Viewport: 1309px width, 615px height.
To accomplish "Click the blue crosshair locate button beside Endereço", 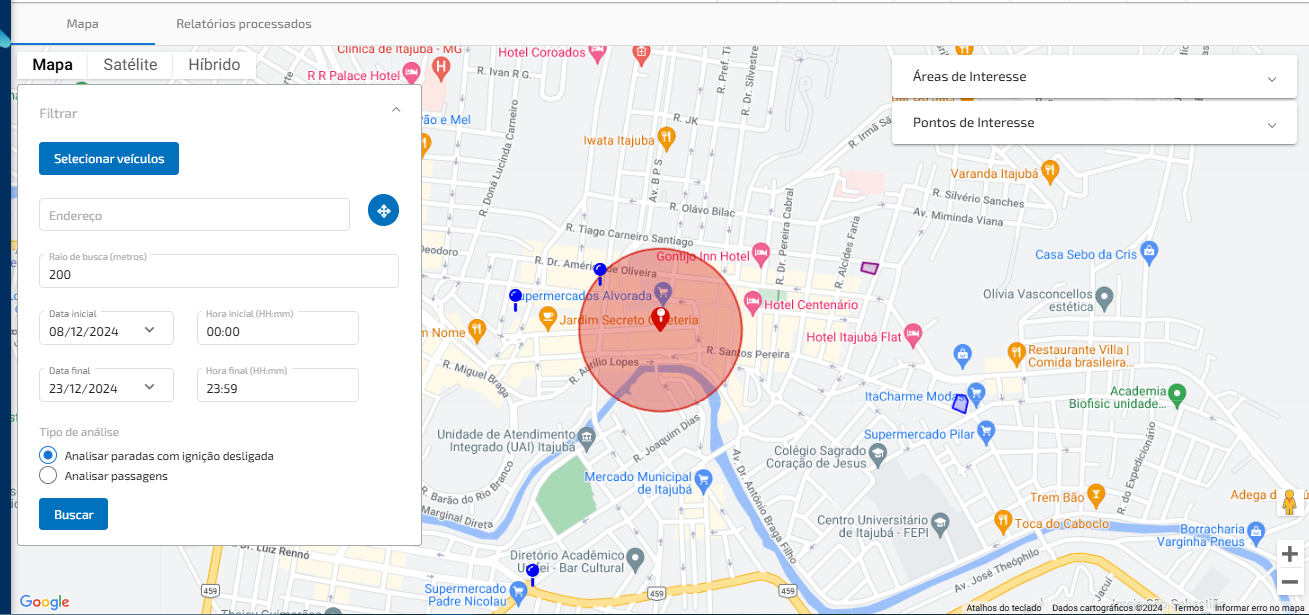I will tap(384, 210).
